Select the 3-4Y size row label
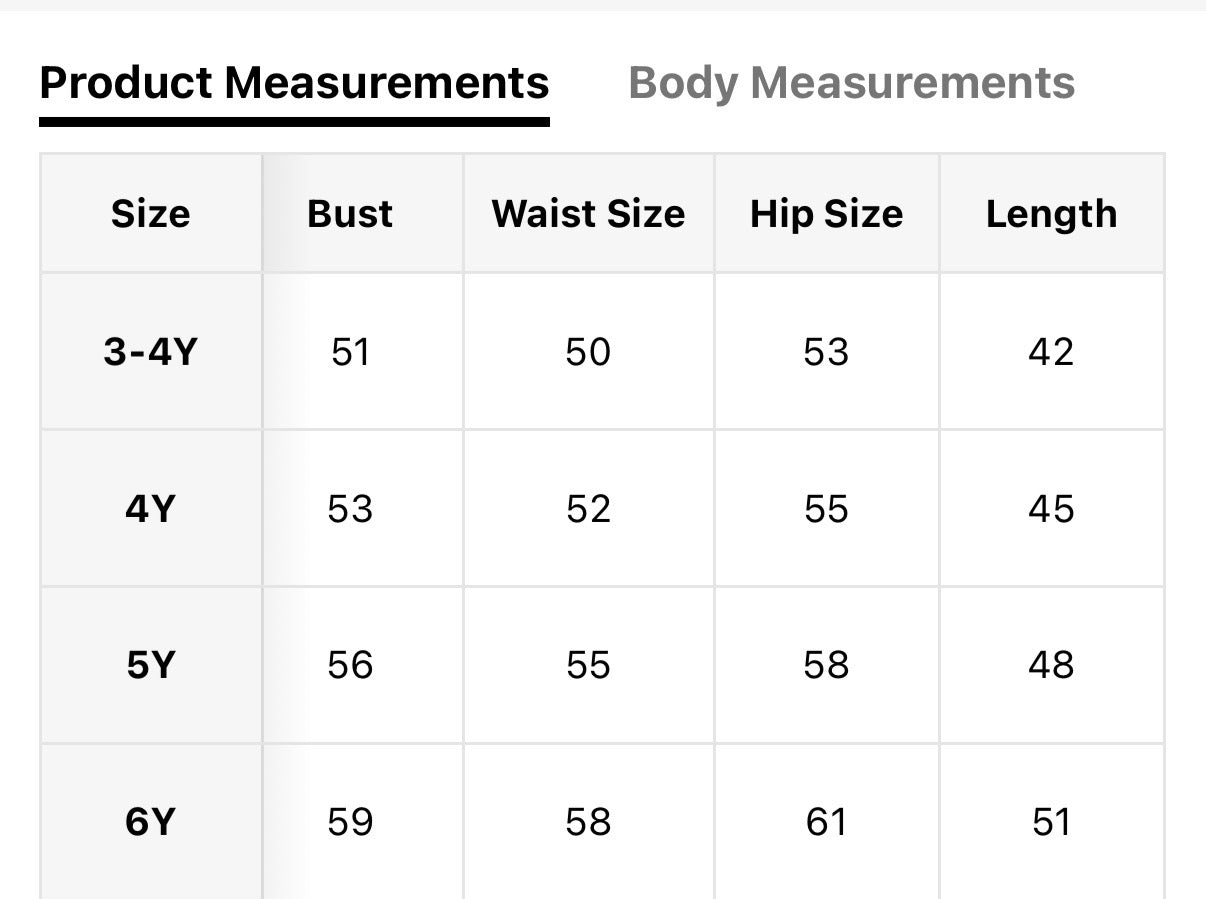Image resolution: width=1206 pixels, height=899 pixels. pyautogui.click(x=150, y=352)
